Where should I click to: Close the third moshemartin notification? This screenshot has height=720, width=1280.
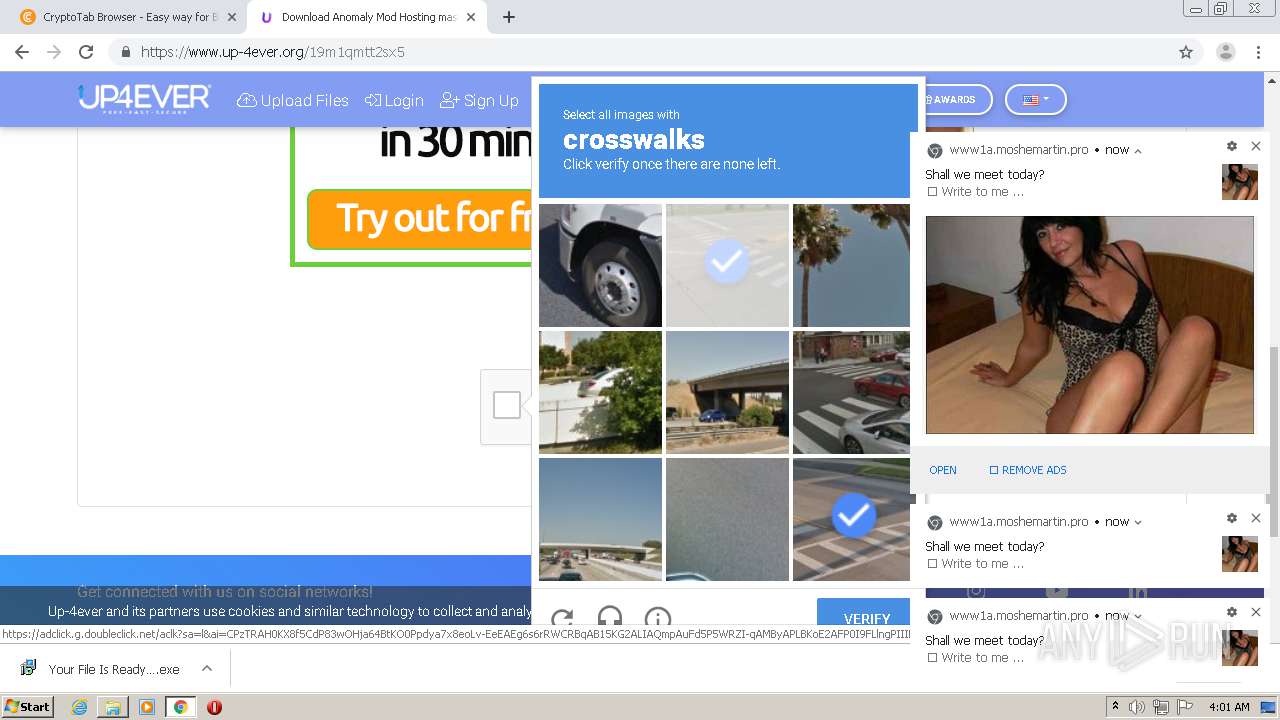pos(1256,612)
